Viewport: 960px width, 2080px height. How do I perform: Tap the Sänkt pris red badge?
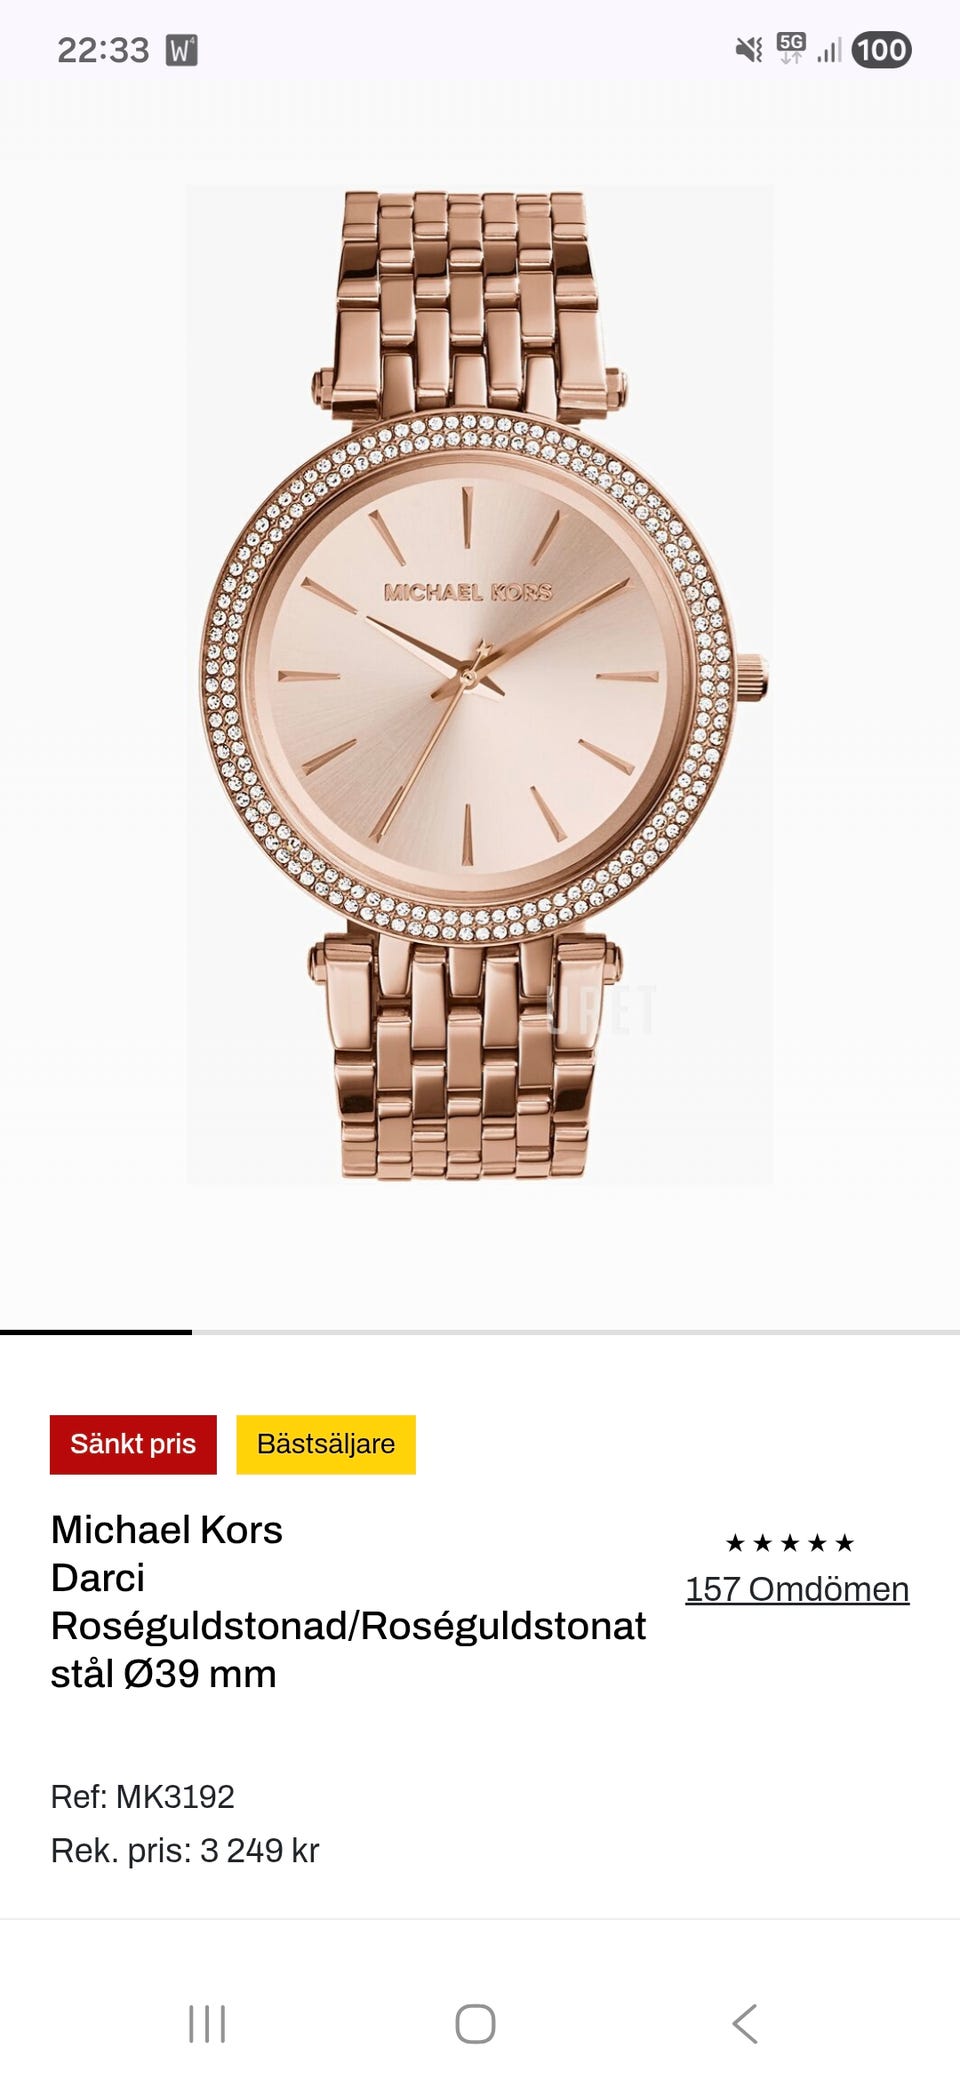pos(133,1444)
